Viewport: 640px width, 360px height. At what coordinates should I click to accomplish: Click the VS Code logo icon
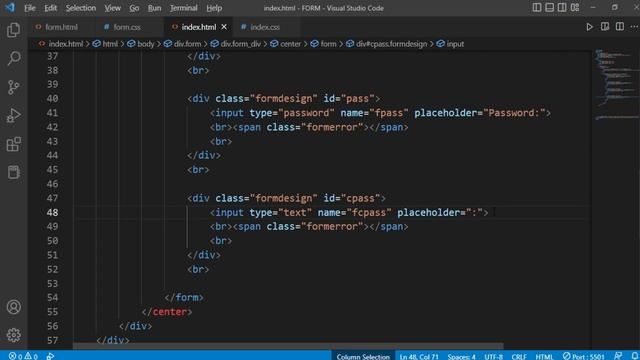[x=10, y=7]
